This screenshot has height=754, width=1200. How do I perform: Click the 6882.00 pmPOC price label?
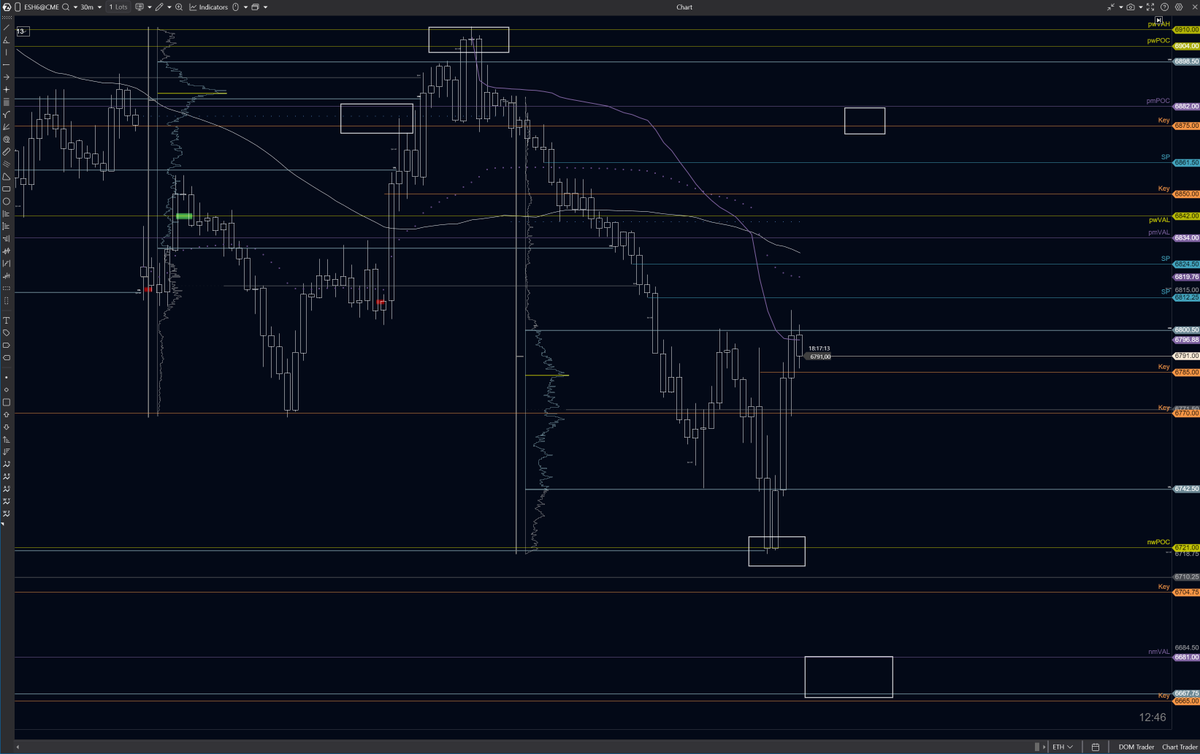(1186, 106)
